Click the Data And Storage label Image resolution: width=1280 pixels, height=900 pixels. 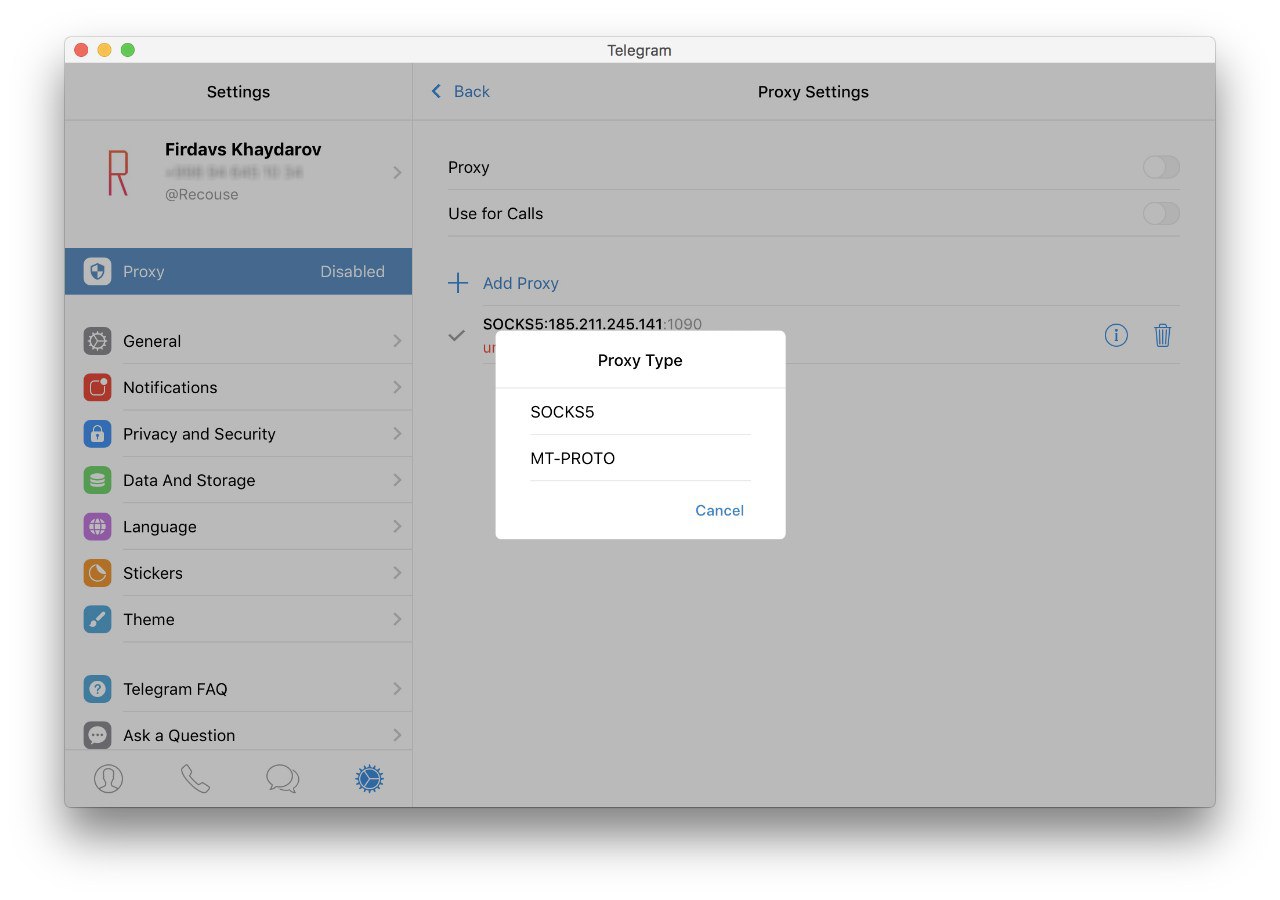click(x=189, y=480)
